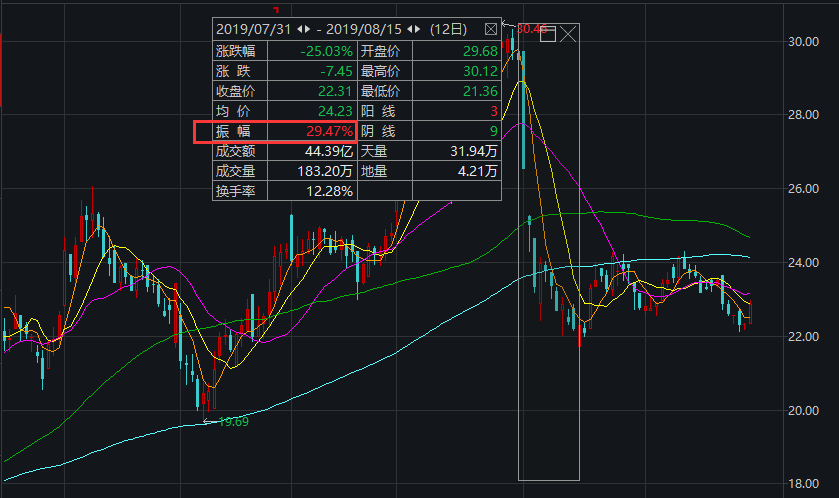Image resolution: width=839 pixels, height=498 pixels.
Task: Click the (12日) period length label
Action: [x=455, y=29]
